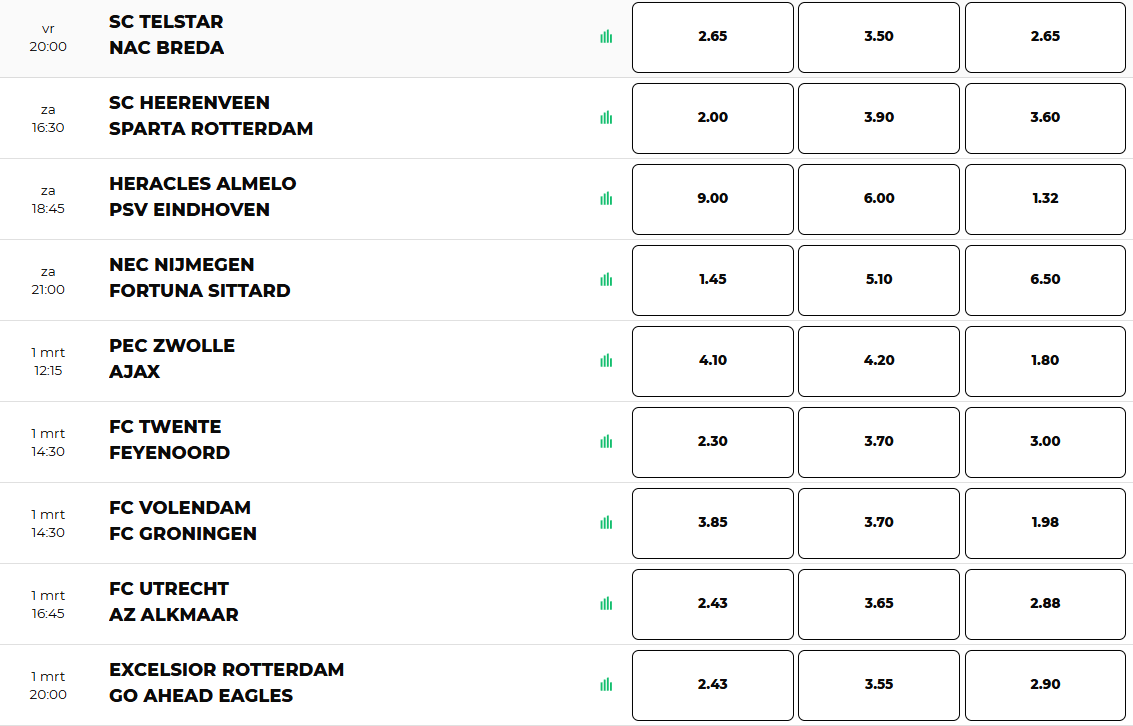Open statistics icon for SC Heerenveen match
This screenshot has width=1133, height=726.
pyautogui.click(x=606, y=118)
